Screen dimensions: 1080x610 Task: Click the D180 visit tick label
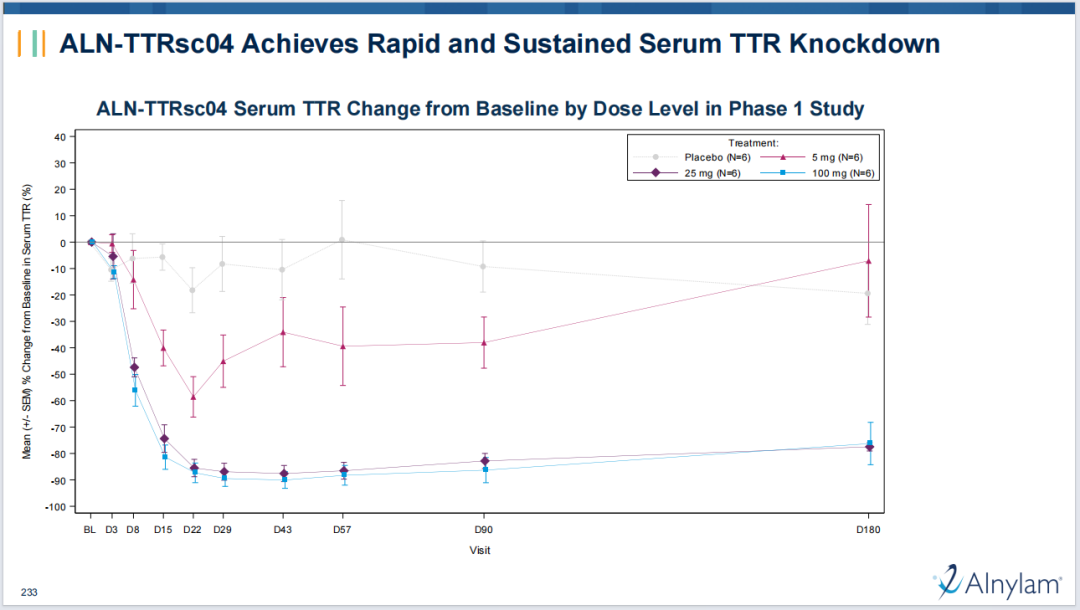(869, 528)
